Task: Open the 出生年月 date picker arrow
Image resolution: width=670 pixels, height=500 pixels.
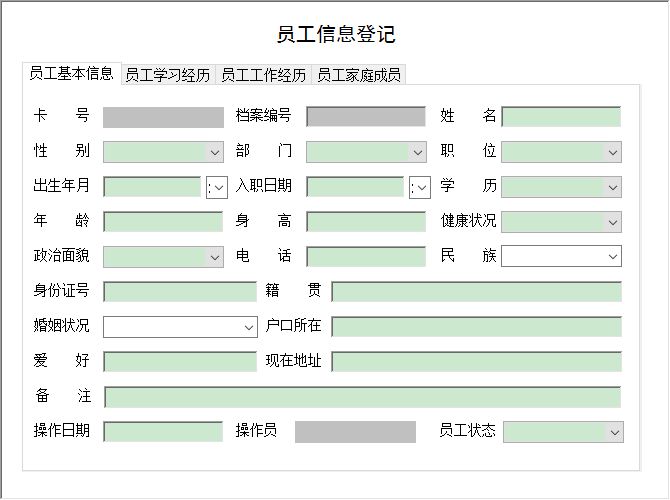Action: 217,187
